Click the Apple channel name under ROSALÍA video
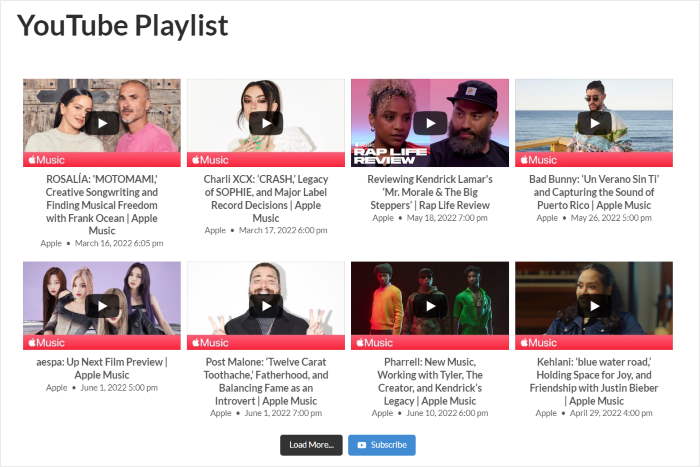This screenshot has height=467, width=700. pos(51,243)
